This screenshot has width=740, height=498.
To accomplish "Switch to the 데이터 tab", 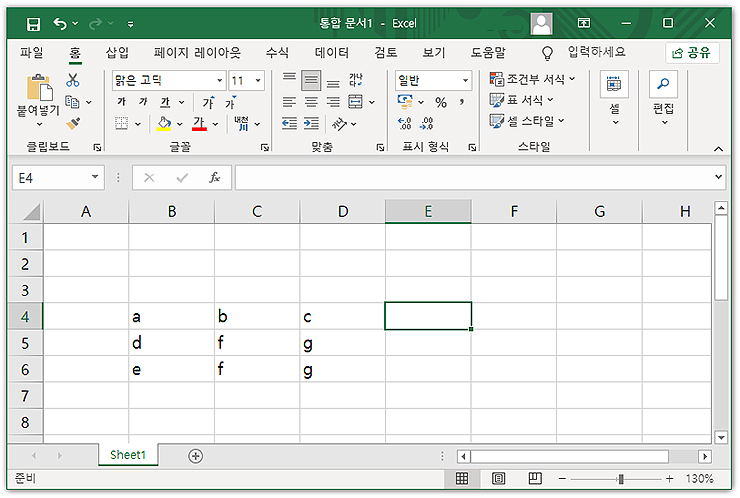I will point(332,52).
